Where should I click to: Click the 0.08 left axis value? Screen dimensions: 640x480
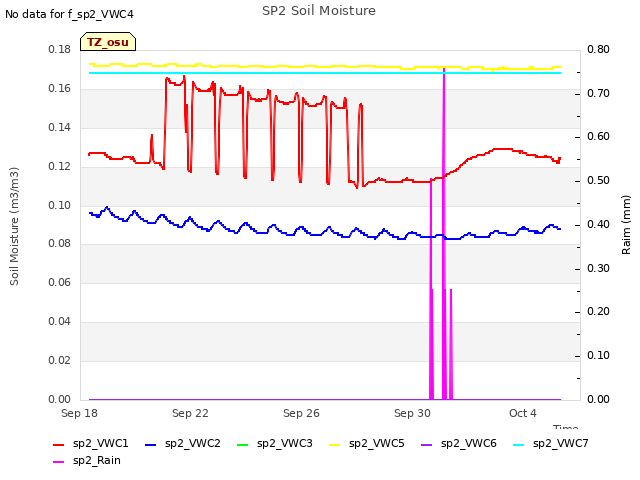(59, 244)
